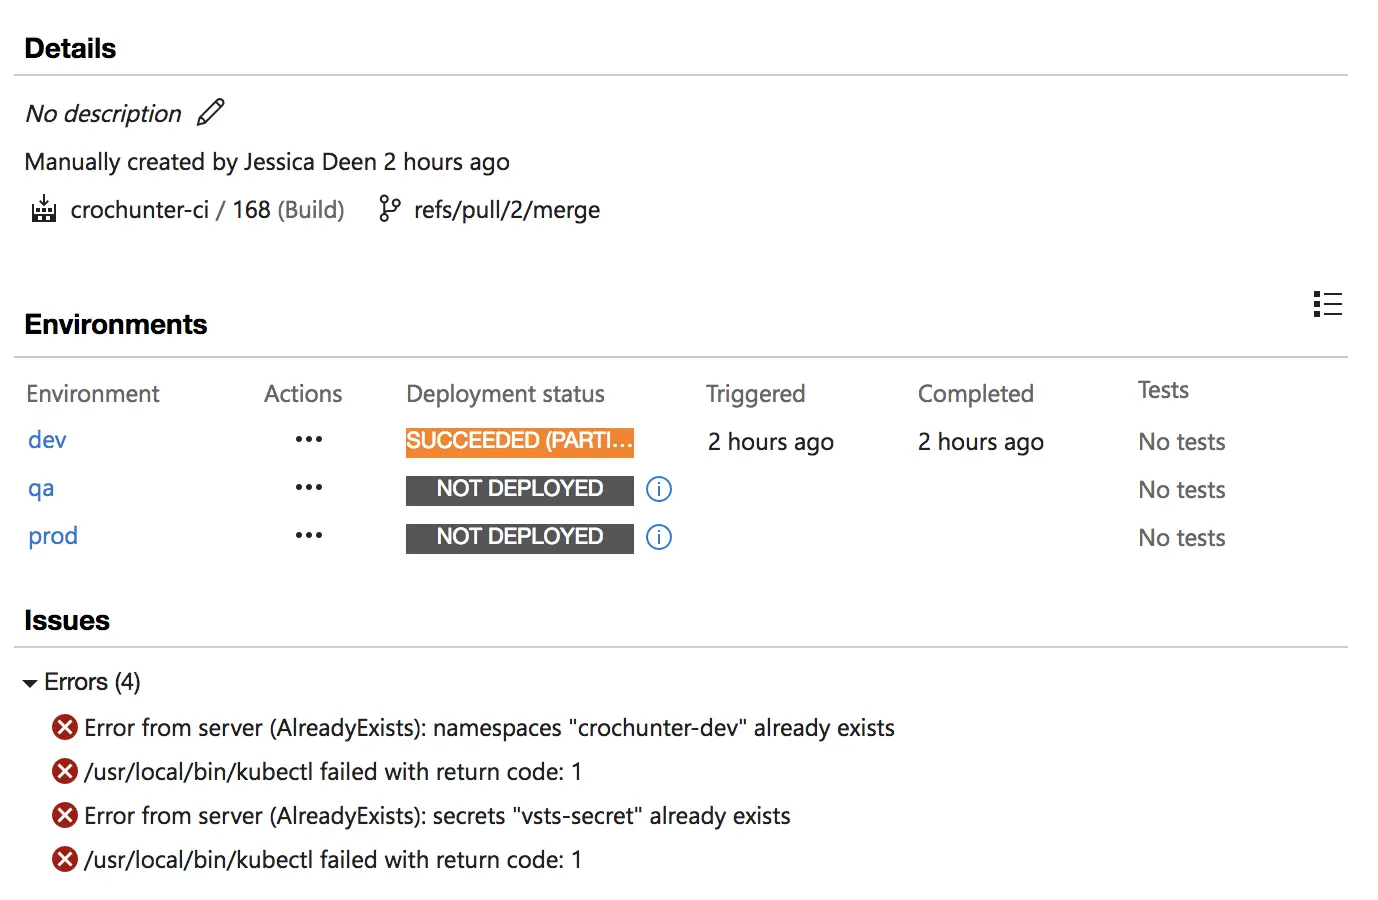
Task: Toggle the environments list view icon
Action: click(x=1328, y=304)
